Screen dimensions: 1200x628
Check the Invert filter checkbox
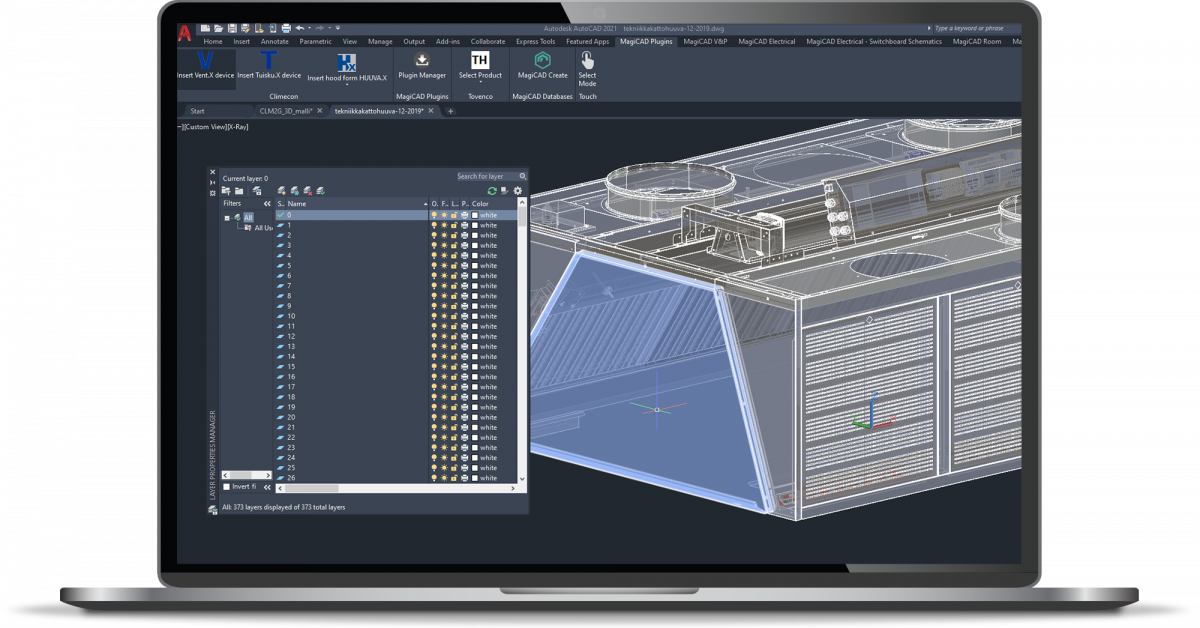[x=226, y=486]
